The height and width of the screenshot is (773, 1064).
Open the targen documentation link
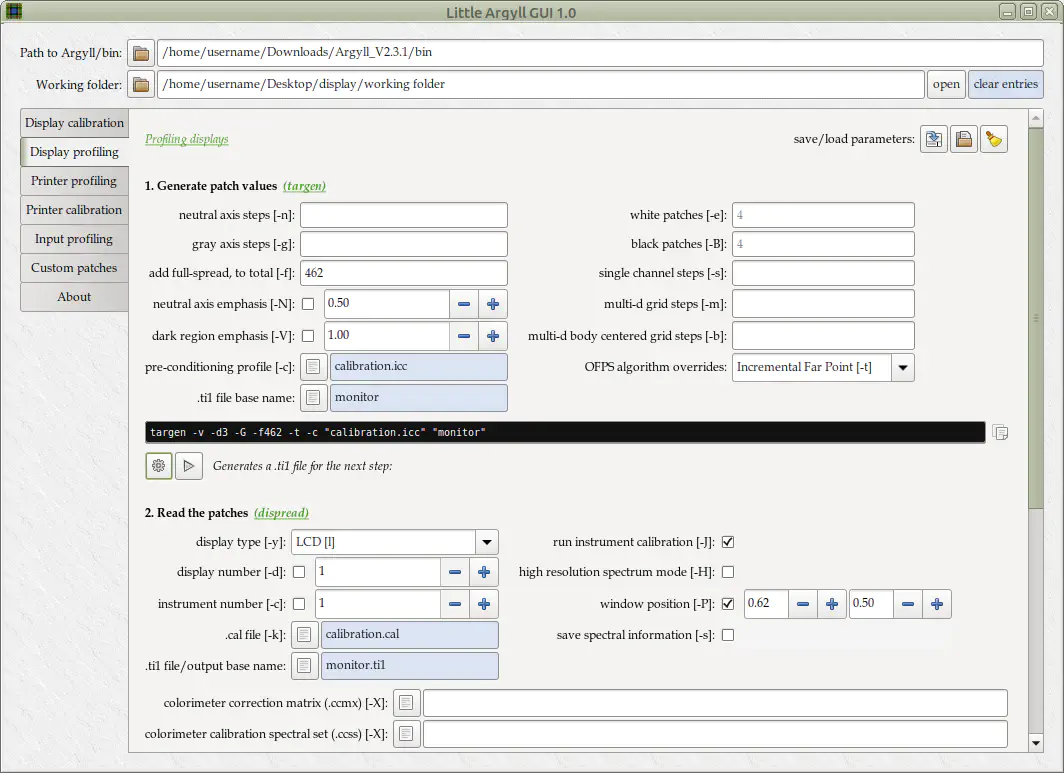click(304, 186)
